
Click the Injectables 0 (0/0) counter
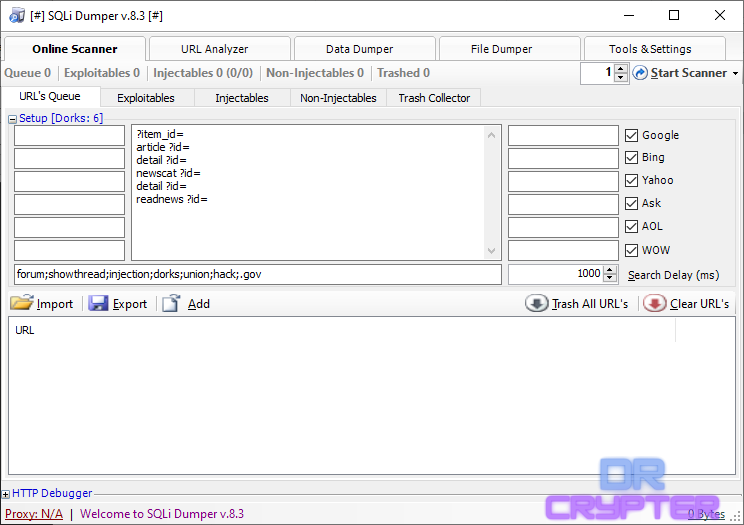(x=203, y=73)
